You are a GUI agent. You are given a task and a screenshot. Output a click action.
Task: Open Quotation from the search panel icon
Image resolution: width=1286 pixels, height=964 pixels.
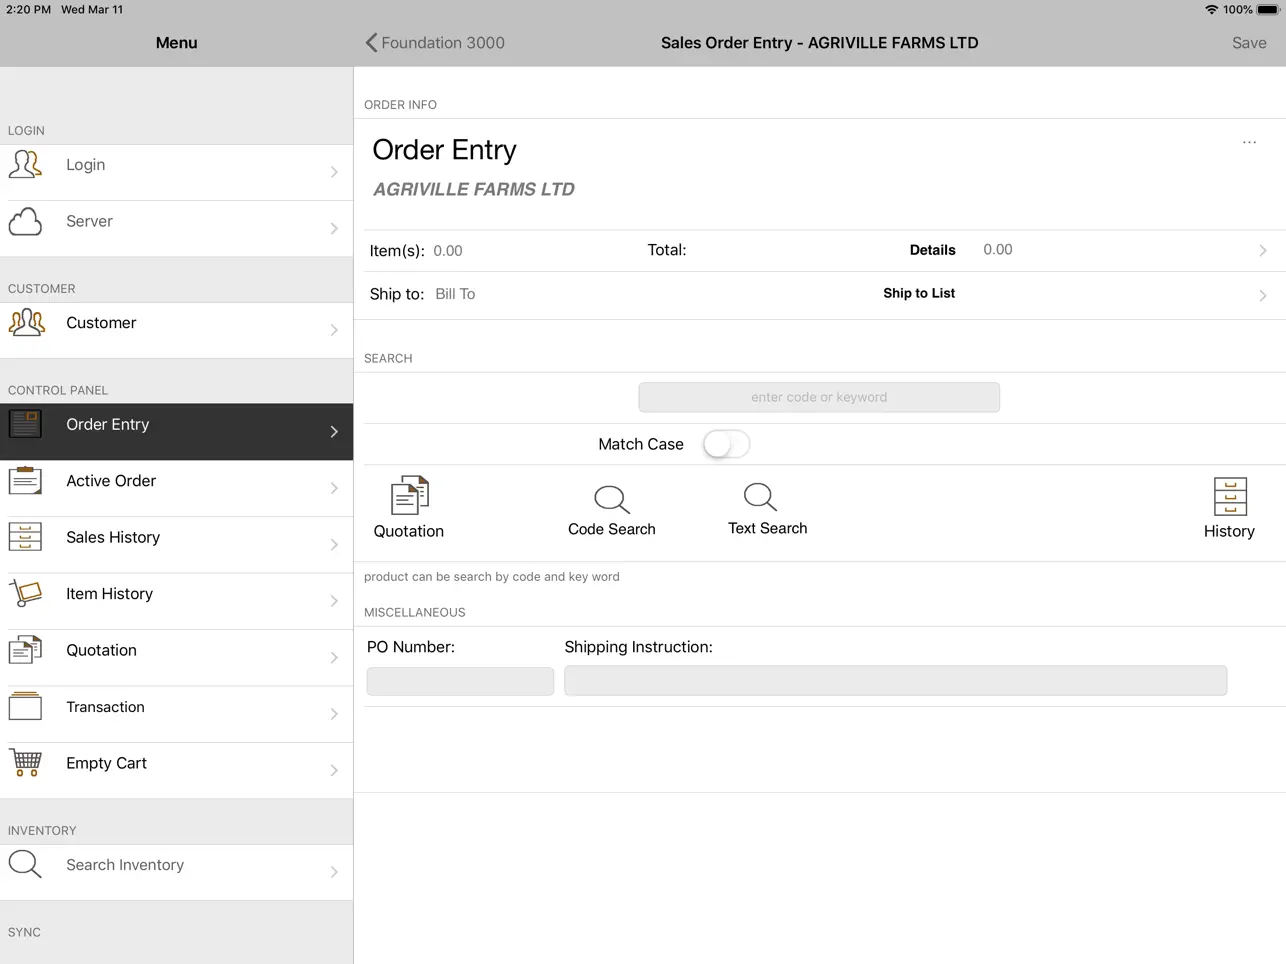tap(410, 495)
